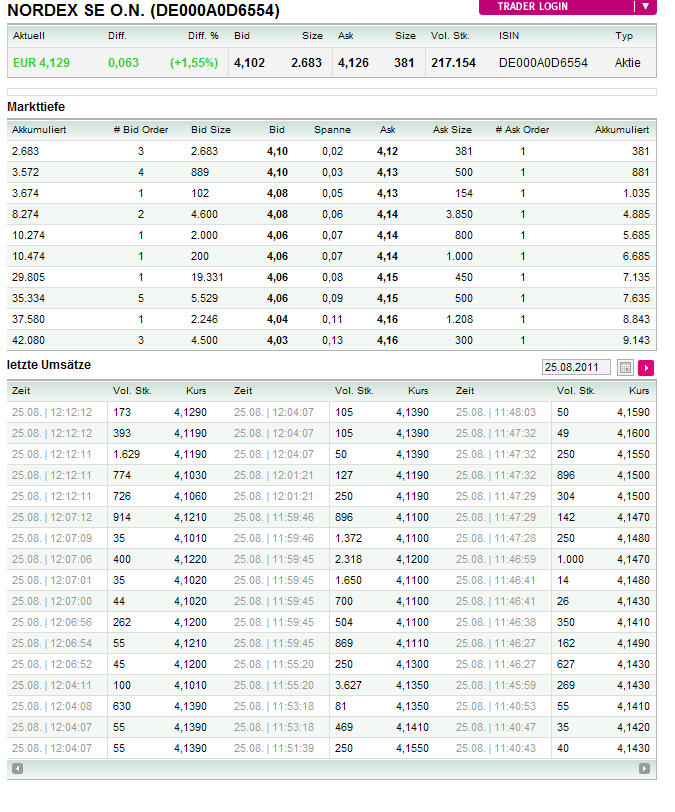Click the scrollbar's right arrow

pos(647,769)
